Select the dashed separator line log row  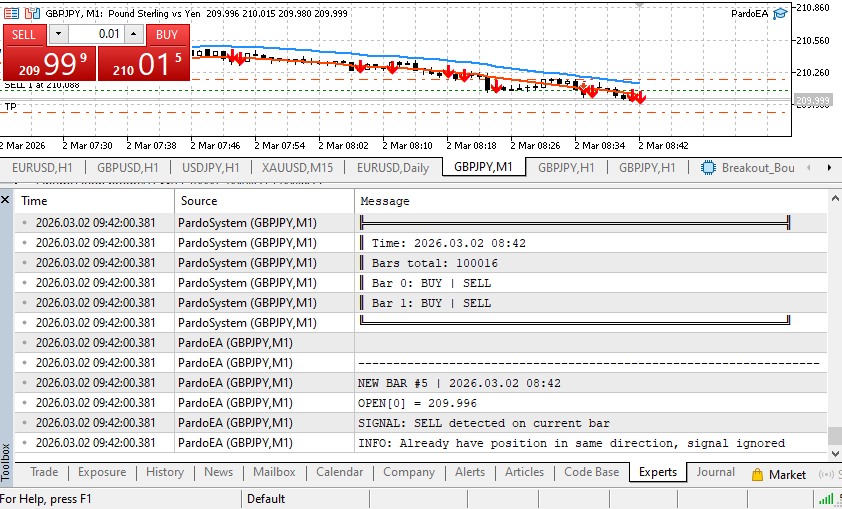pos(421,362)
